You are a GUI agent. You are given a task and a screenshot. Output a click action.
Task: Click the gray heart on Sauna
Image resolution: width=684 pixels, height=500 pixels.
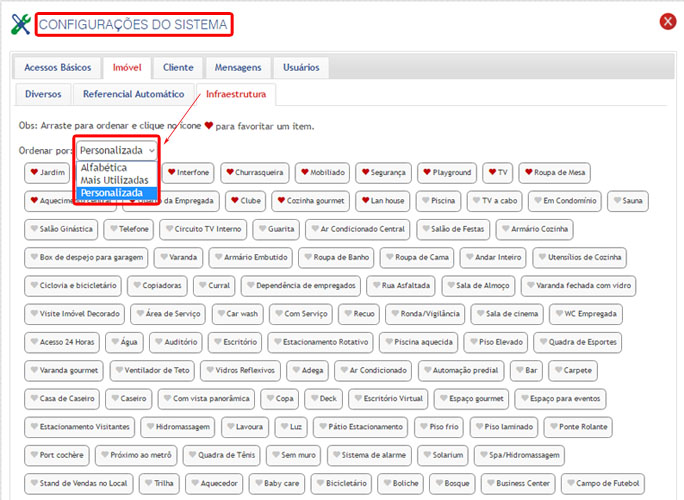[614, 201]
